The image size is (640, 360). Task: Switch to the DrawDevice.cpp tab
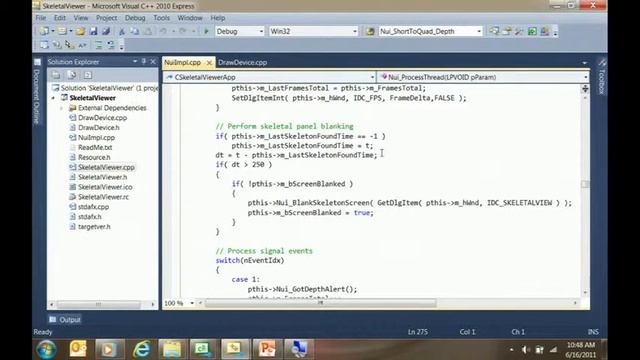coord(242,62)
